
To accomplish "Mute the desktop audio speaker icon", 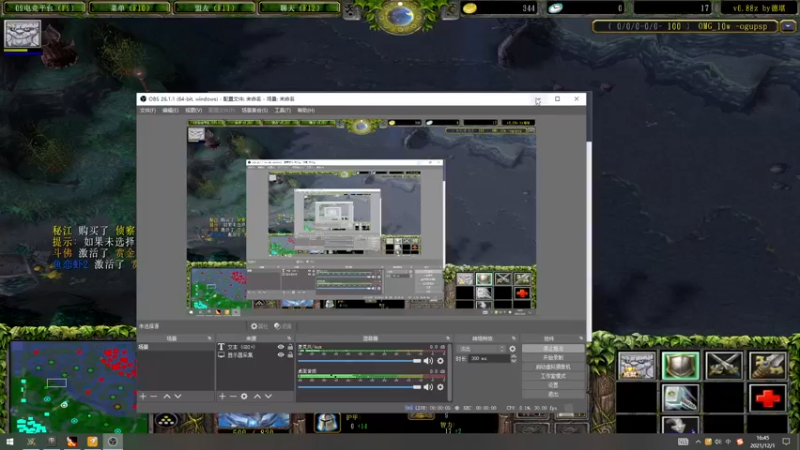I will click(x=428, y=387).
